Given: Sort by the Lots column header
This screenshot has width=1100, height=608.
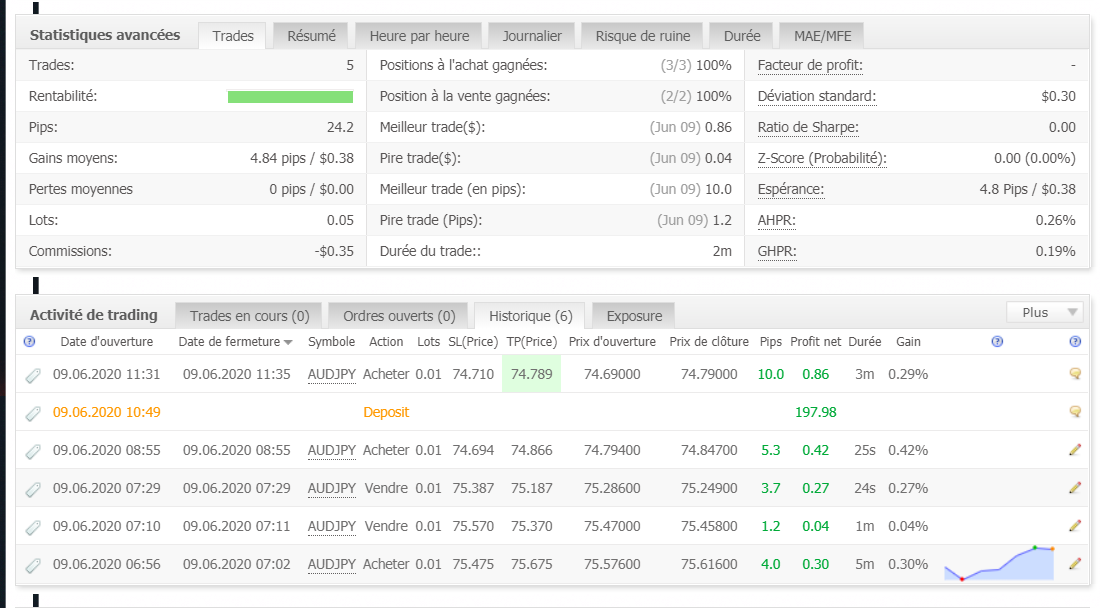Looking at the screenshot, I should click(429, 342).
